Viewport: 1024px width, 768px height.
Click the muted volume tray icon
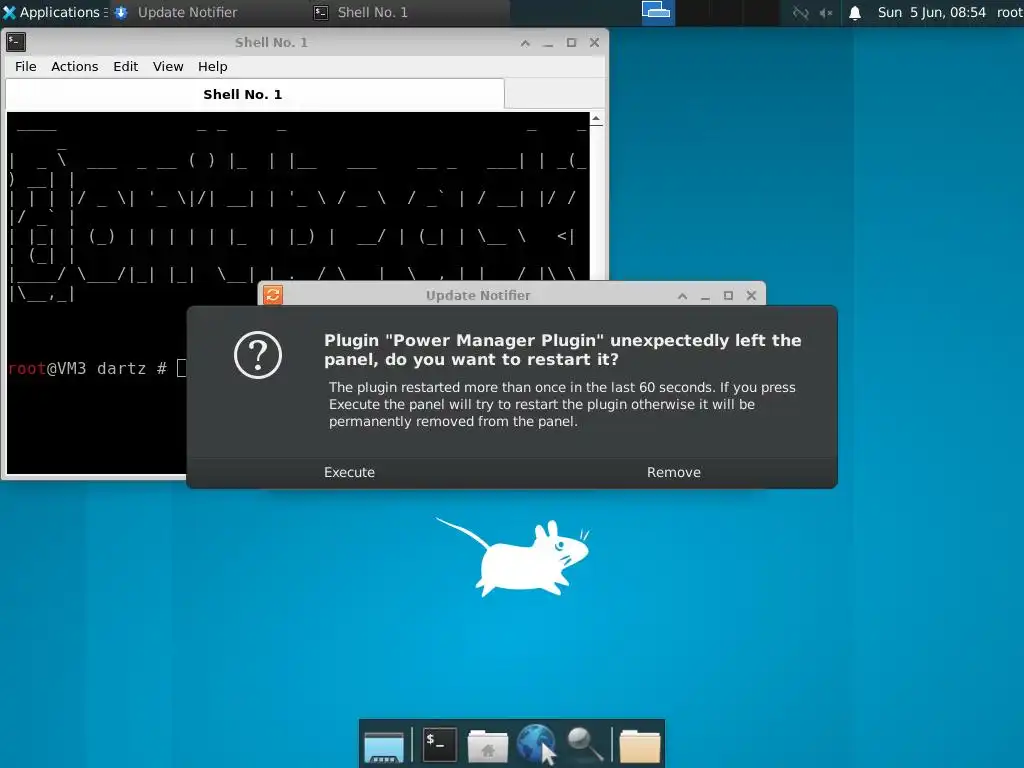[x=826, y=12]
